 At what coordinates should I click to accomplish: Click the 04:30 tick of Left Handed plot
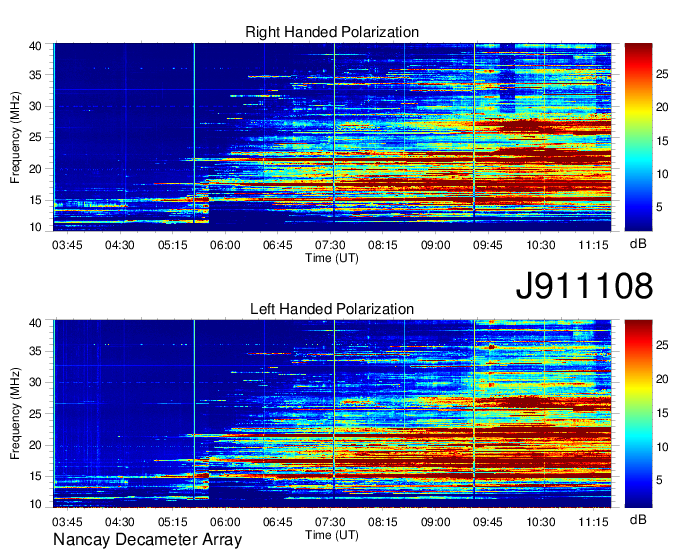pos(120,522)
